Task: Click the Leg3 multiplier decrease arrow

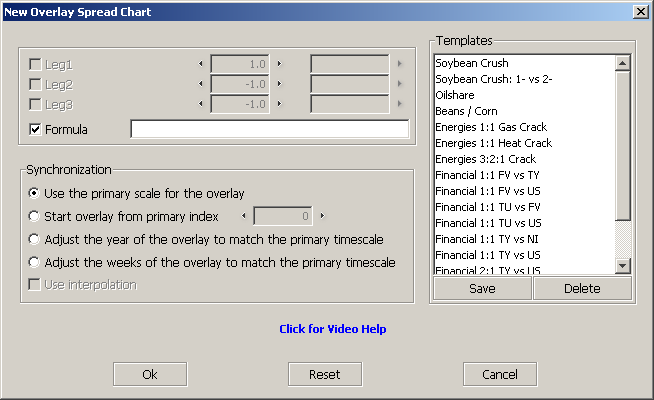Action: 201,103
